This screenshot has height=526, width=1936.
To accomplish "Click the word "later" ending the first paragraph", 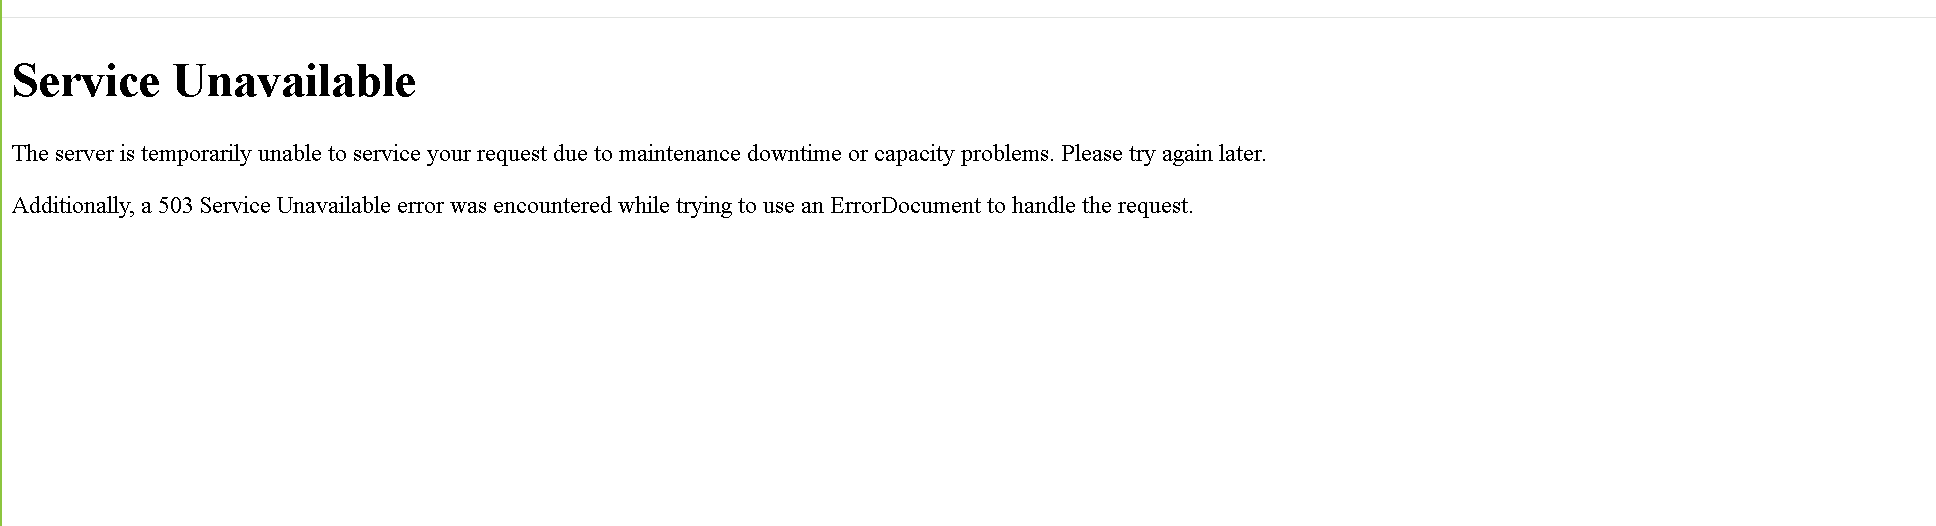I will tap(1240, 154).
